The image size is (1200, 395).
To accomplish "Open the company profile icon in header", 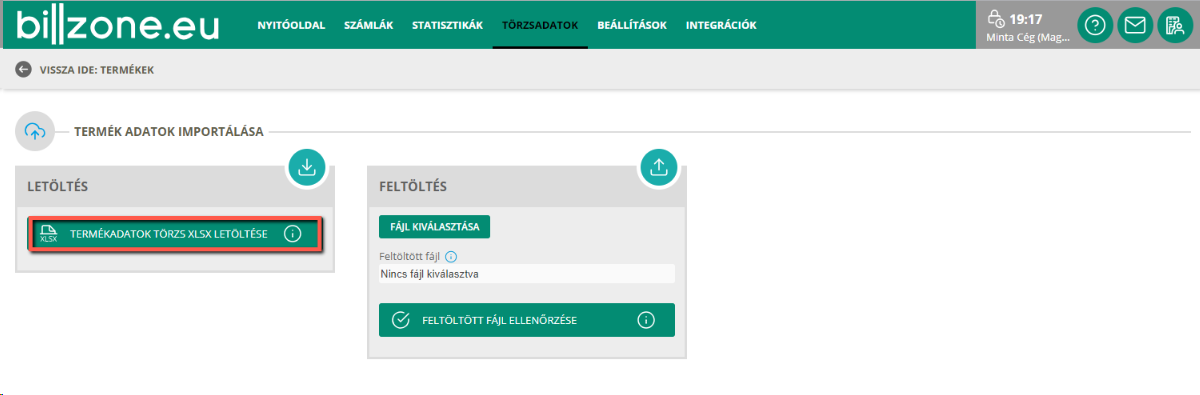I will (x=1175, y=26).
